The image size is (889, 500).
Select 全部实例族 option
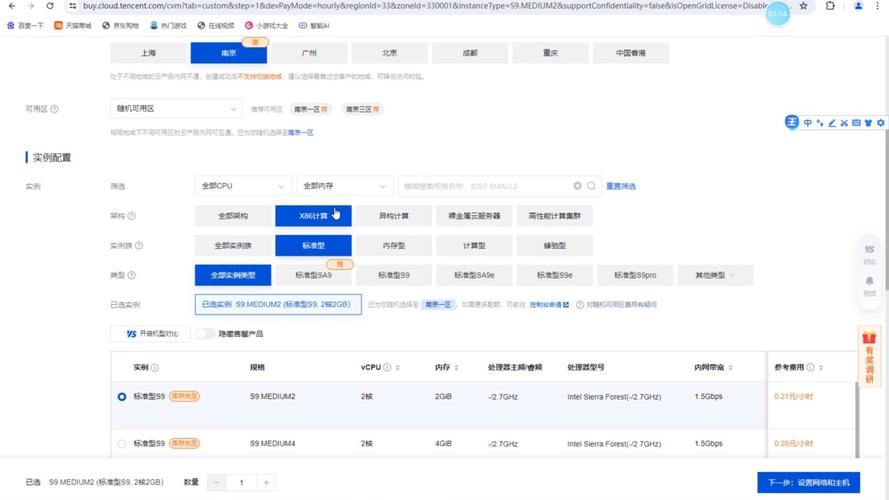[233, 245]
